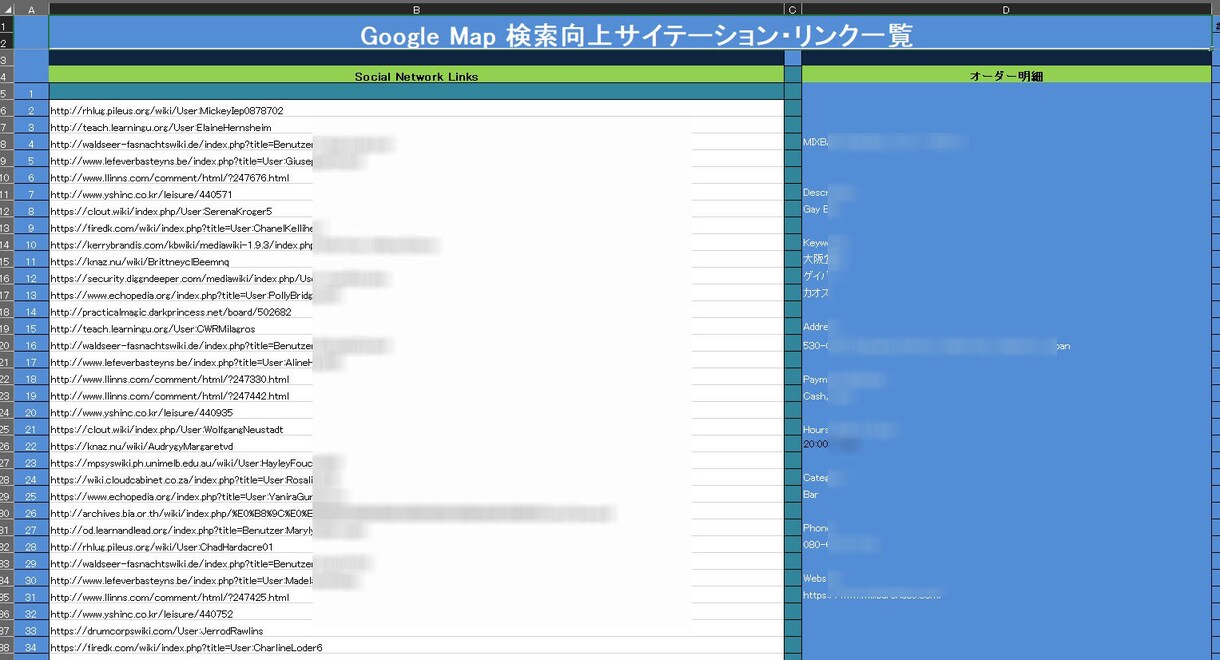Viewport: 1220px width, 660px height.
Task: Select the yshinc.co.kr leisure/440935 cell
Action: point(416,412)
